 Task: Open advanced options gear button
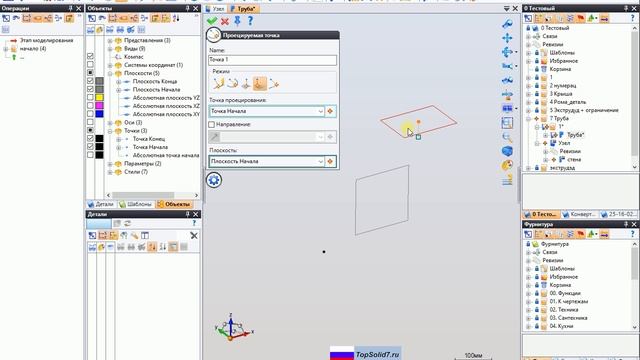(x=214, y=180)
